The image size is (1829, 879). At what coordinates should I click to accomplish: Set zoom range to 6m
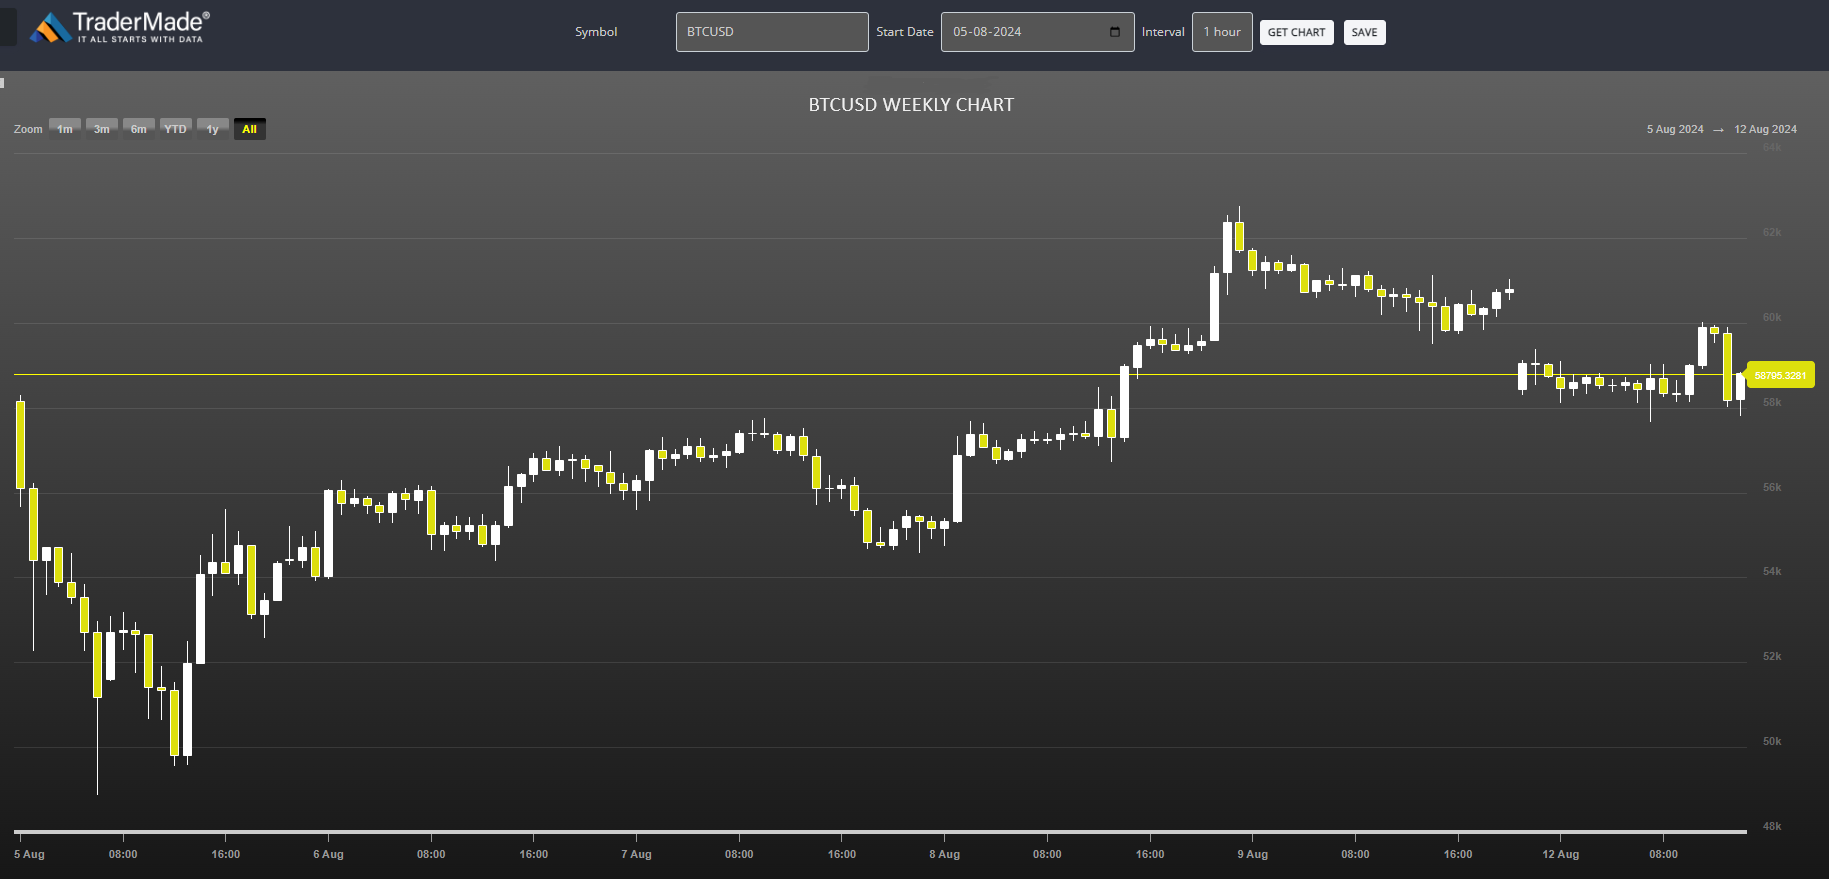(139, 129)
